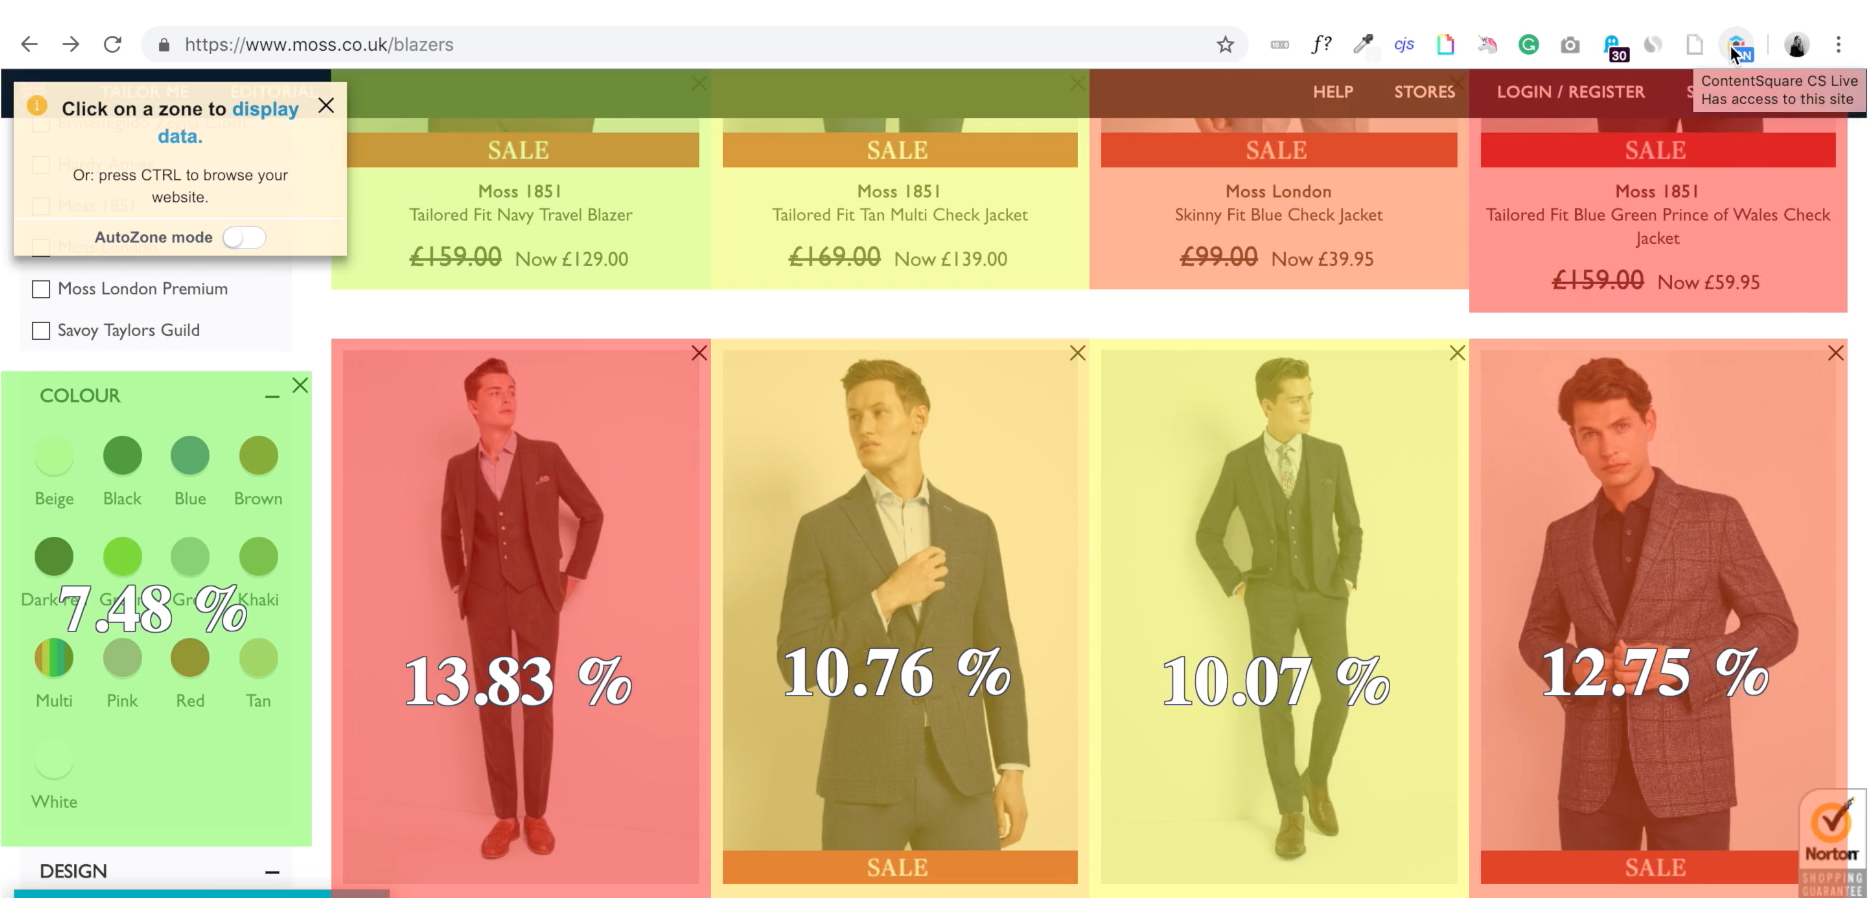Select the Pink colour swatch

point(122,658)
